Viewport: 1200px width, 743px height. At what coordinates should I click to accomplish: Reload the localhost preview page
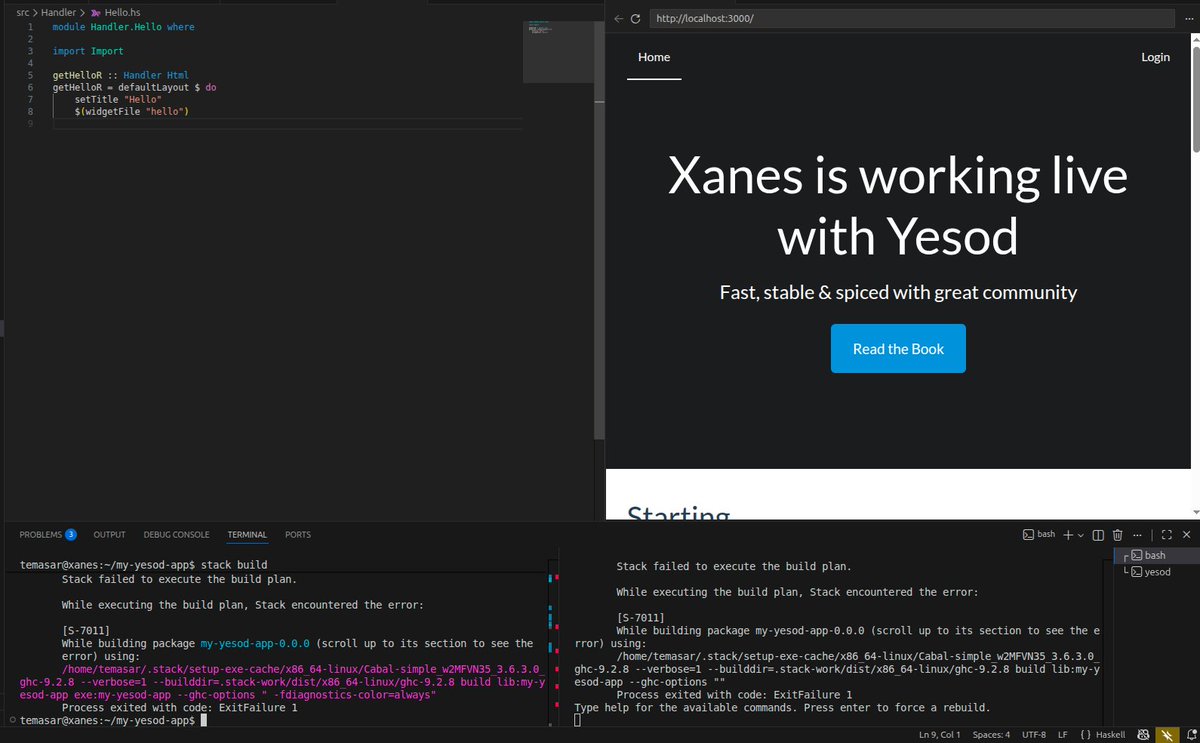point(635,19)
